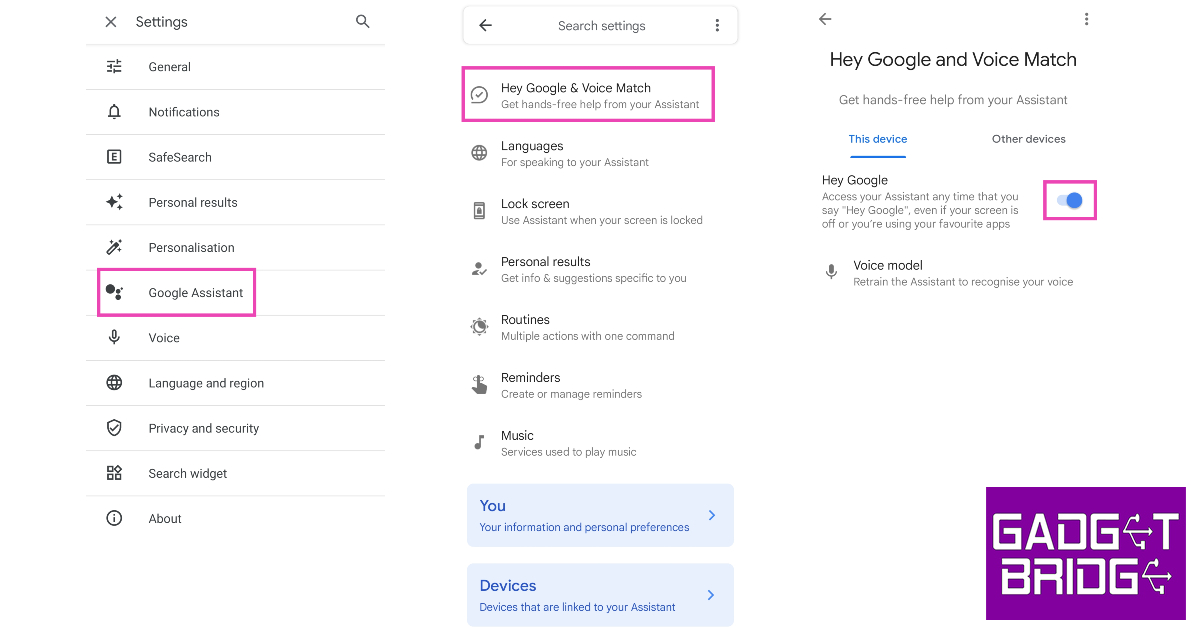Toggle the Hey Google switch off

(x=1070, y=201)
